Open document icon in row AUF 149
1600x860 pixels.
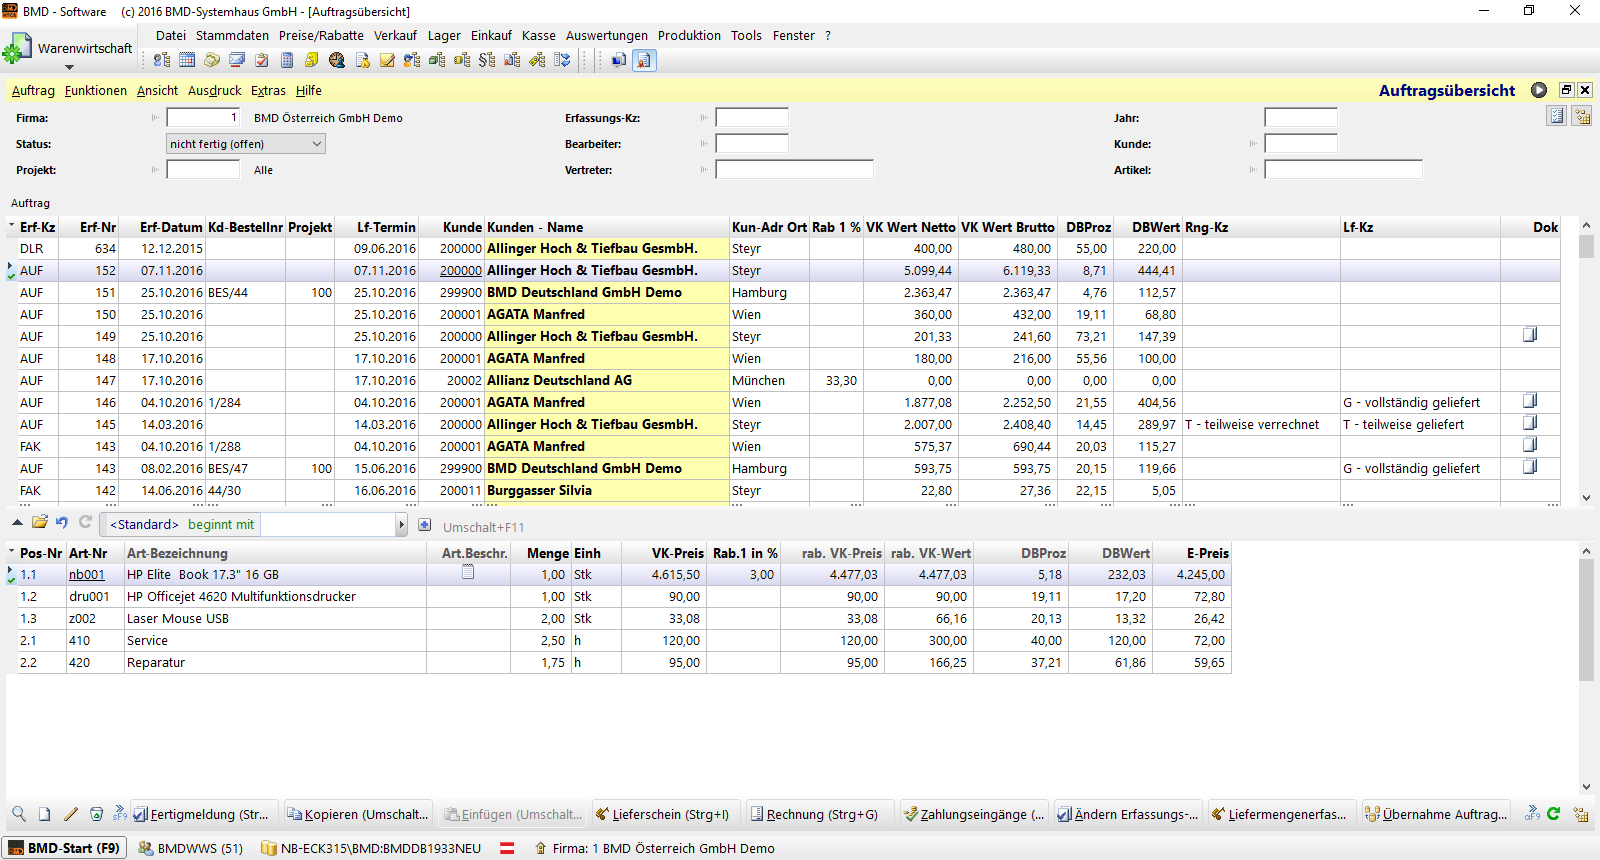pyautogui.click(x=1529, y=335)
